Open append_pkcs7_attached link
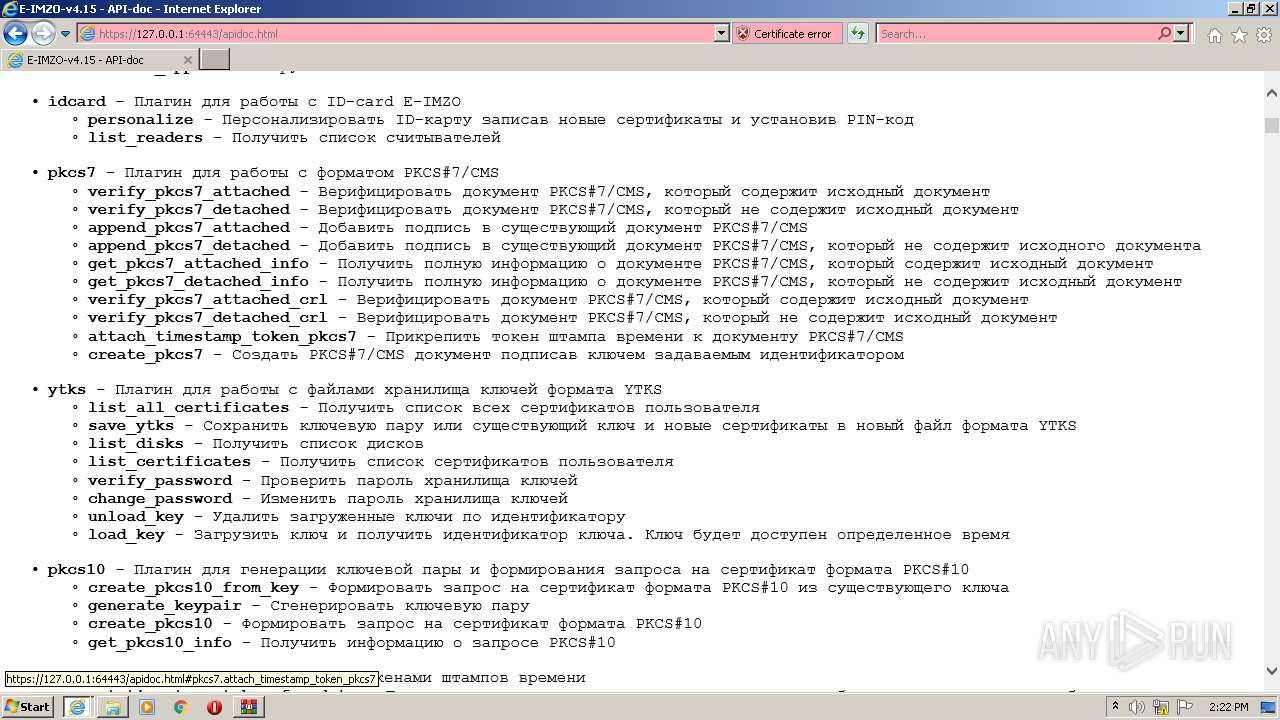1280x720 pixels. [188, 227]
